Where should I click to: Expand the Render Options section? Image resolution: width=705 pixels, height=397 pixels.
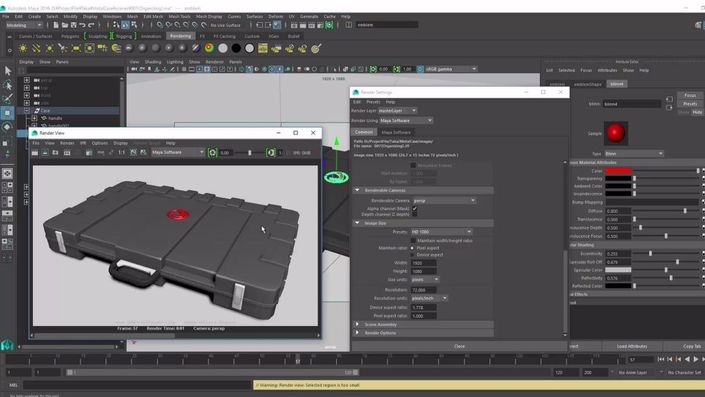pyautogui.click(x=357, y=333)
